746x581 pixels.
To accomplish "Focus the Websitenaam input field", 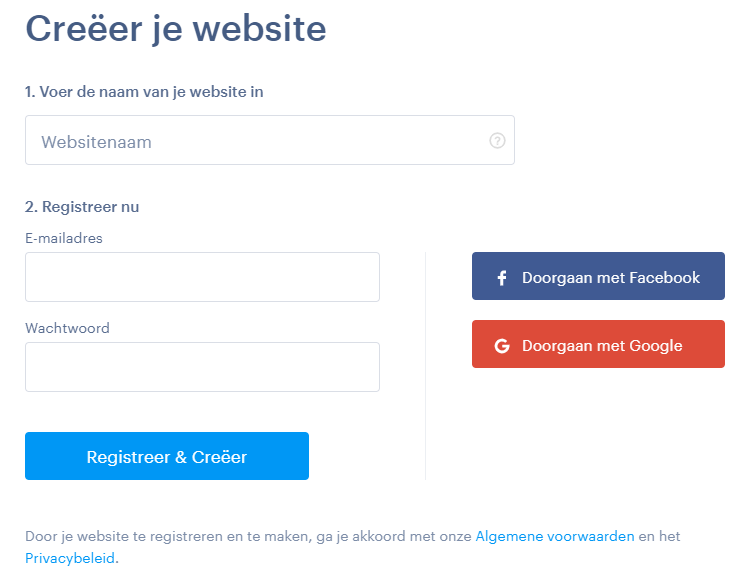I will coord(270,140).
